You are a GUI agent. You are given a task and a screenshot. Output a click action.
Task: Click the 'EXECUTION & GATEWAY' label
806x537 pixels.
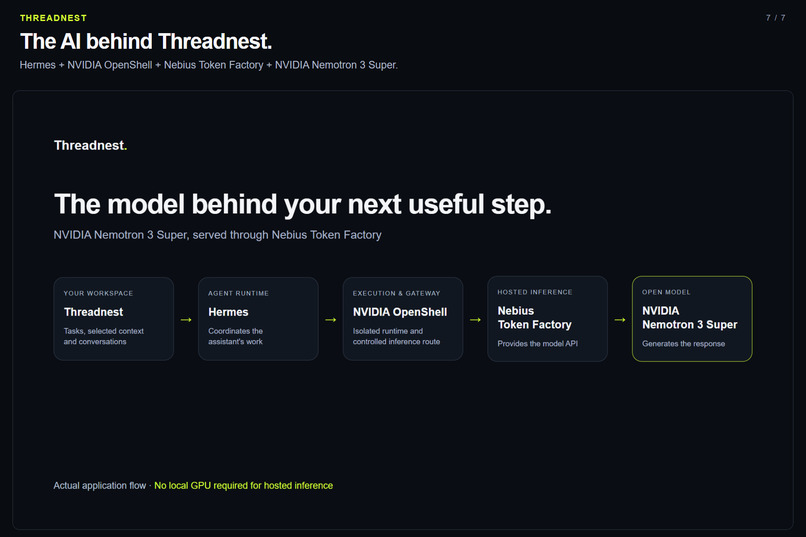pyautogui.click(x=396, y=293)
